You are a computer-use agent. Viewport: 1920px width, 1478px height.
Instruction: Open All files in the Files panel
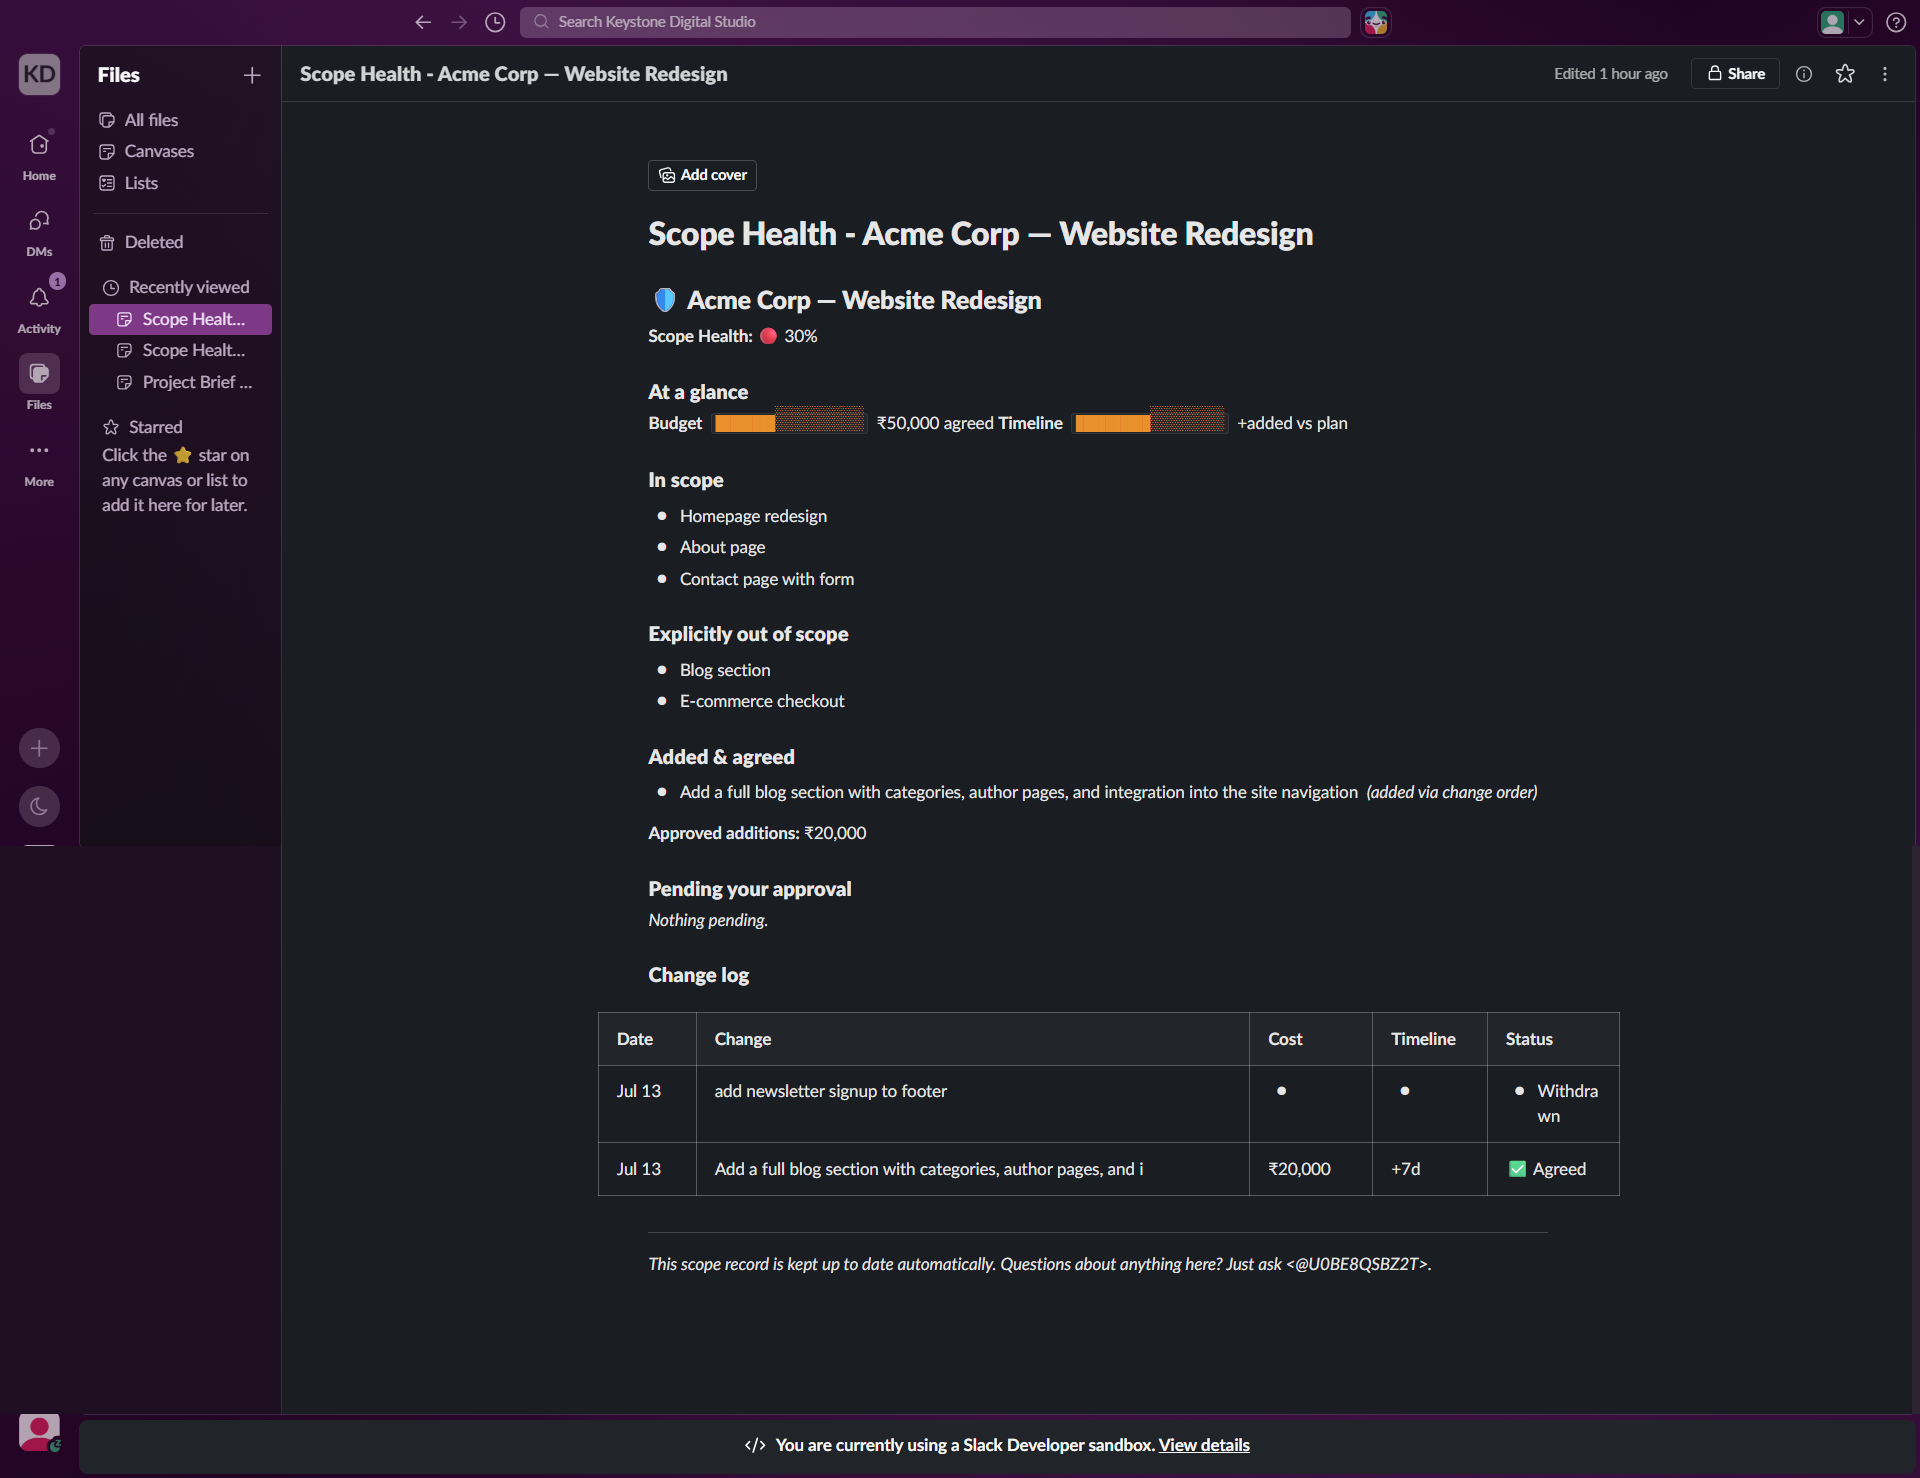click(180, 120)
